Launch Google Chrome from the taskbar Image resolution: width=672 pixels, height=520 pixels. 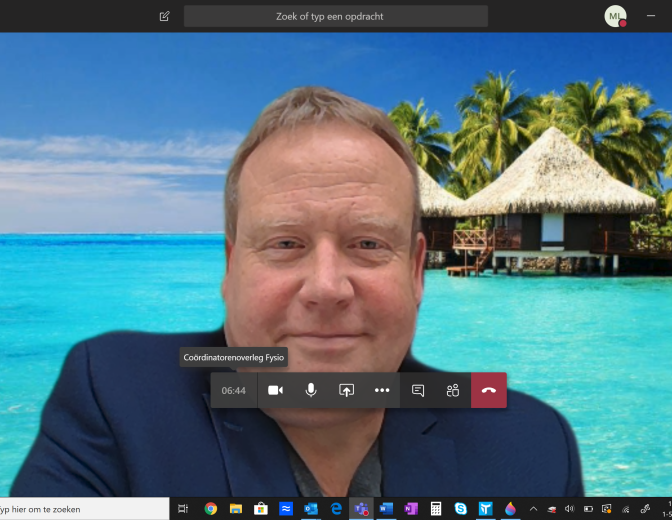click(x=210, y=509)
